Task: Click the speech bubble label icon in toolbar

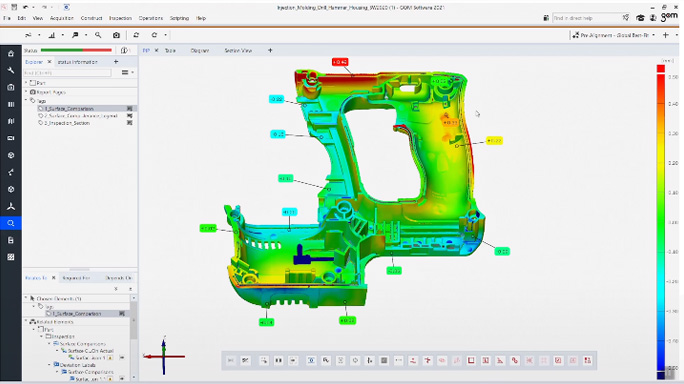Action: pos(75,35)
